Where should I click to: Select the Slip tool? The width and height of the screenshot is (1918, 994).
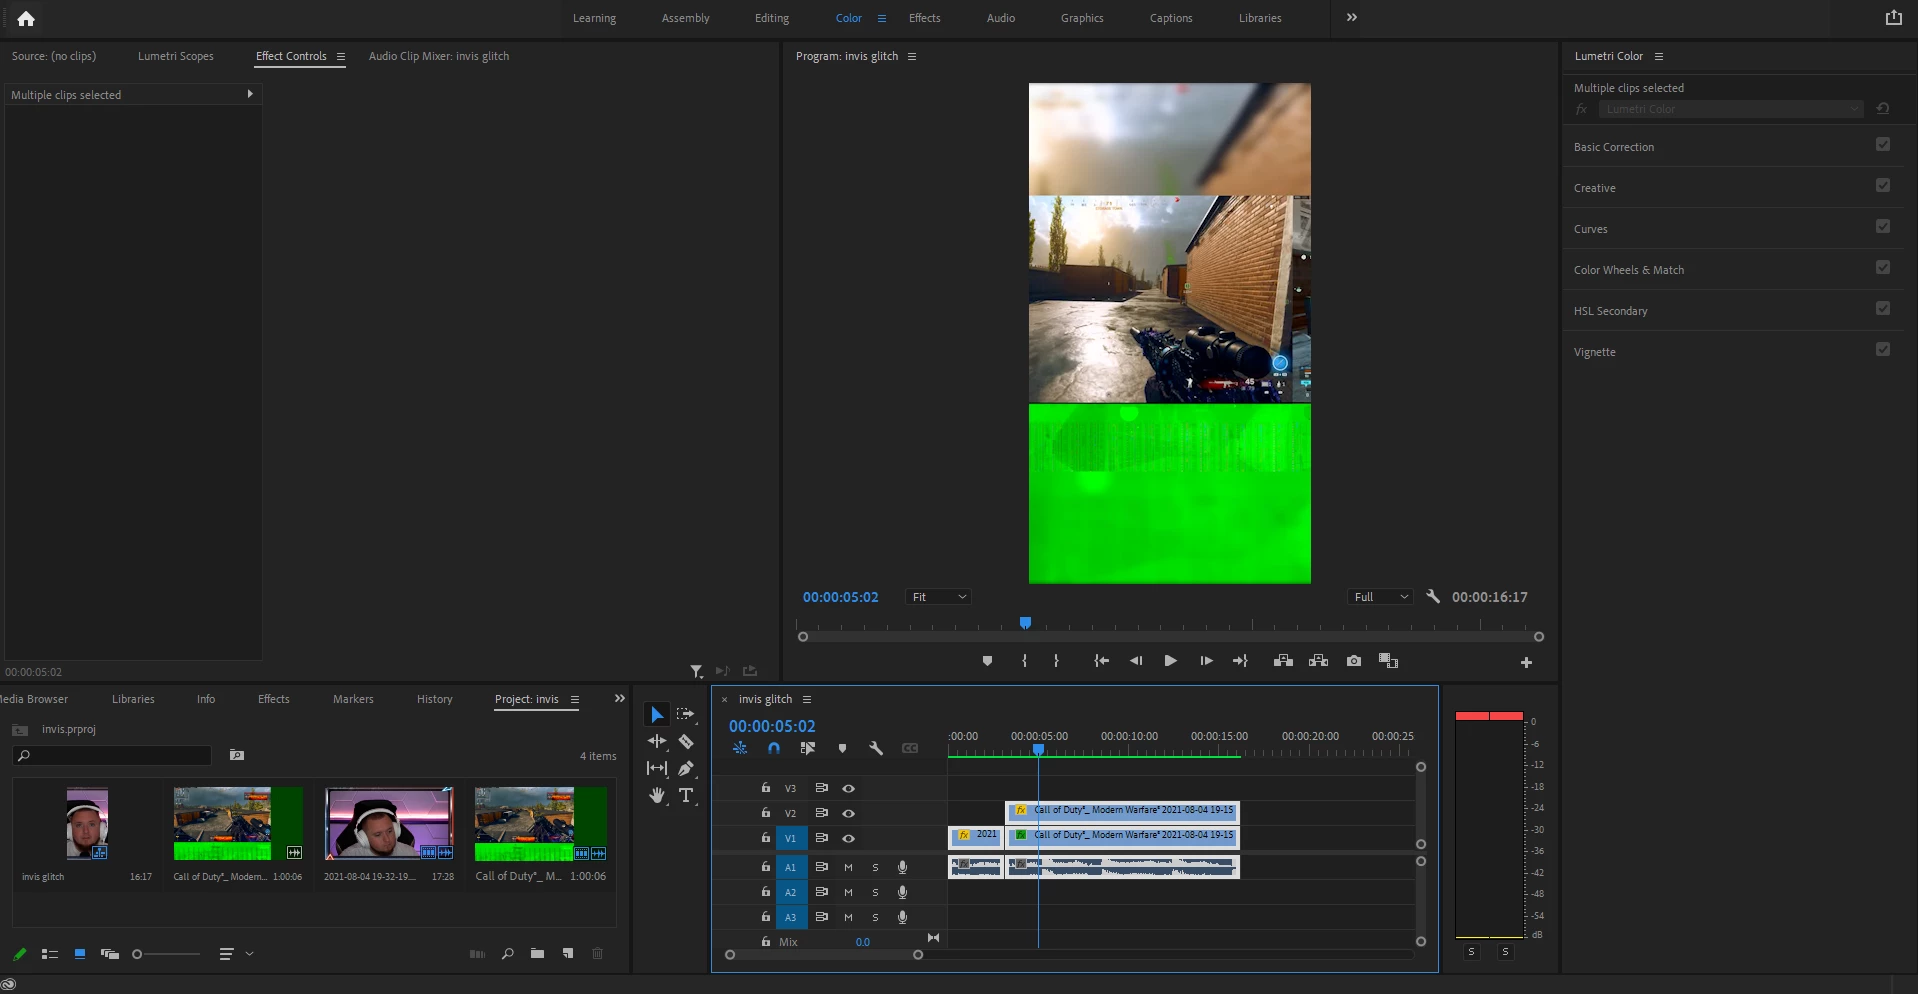click(x=657, y=768)
